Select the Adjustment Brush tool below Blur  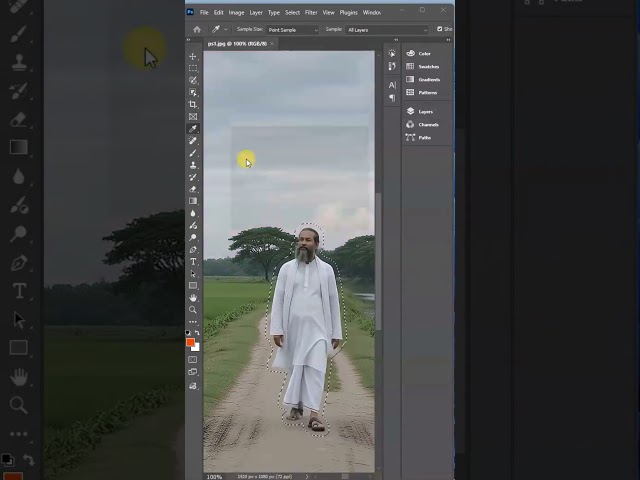pos(193,225)
